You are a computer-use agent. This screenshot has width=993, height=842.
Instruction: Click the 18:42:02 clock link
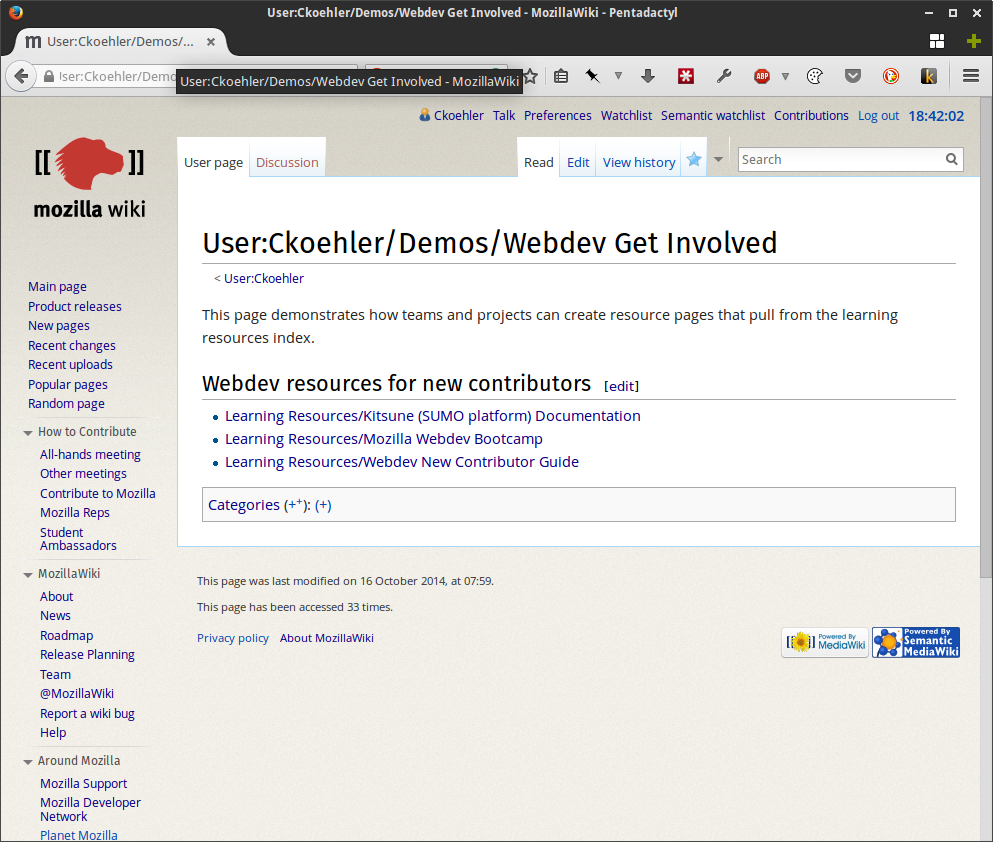pyautogui.click(x=936, y=116)
